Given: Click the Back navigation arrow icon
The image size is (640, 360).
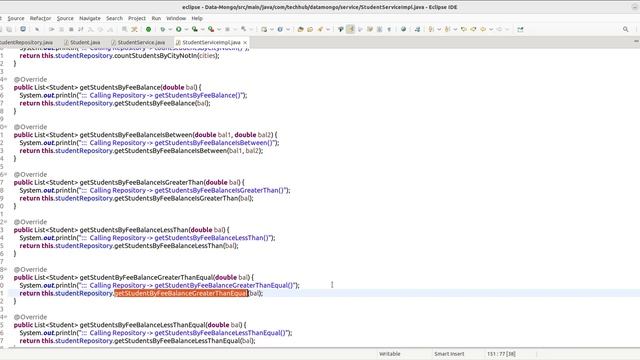Looking at the screenshot, I should 483,29.
